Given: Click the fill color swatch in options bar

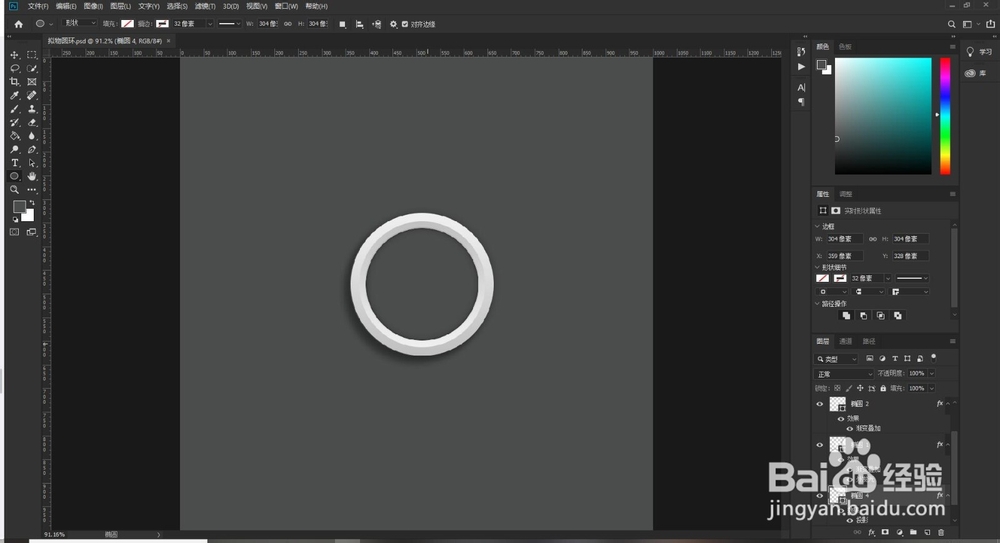Looking at the screenshot, I should 128,24.
